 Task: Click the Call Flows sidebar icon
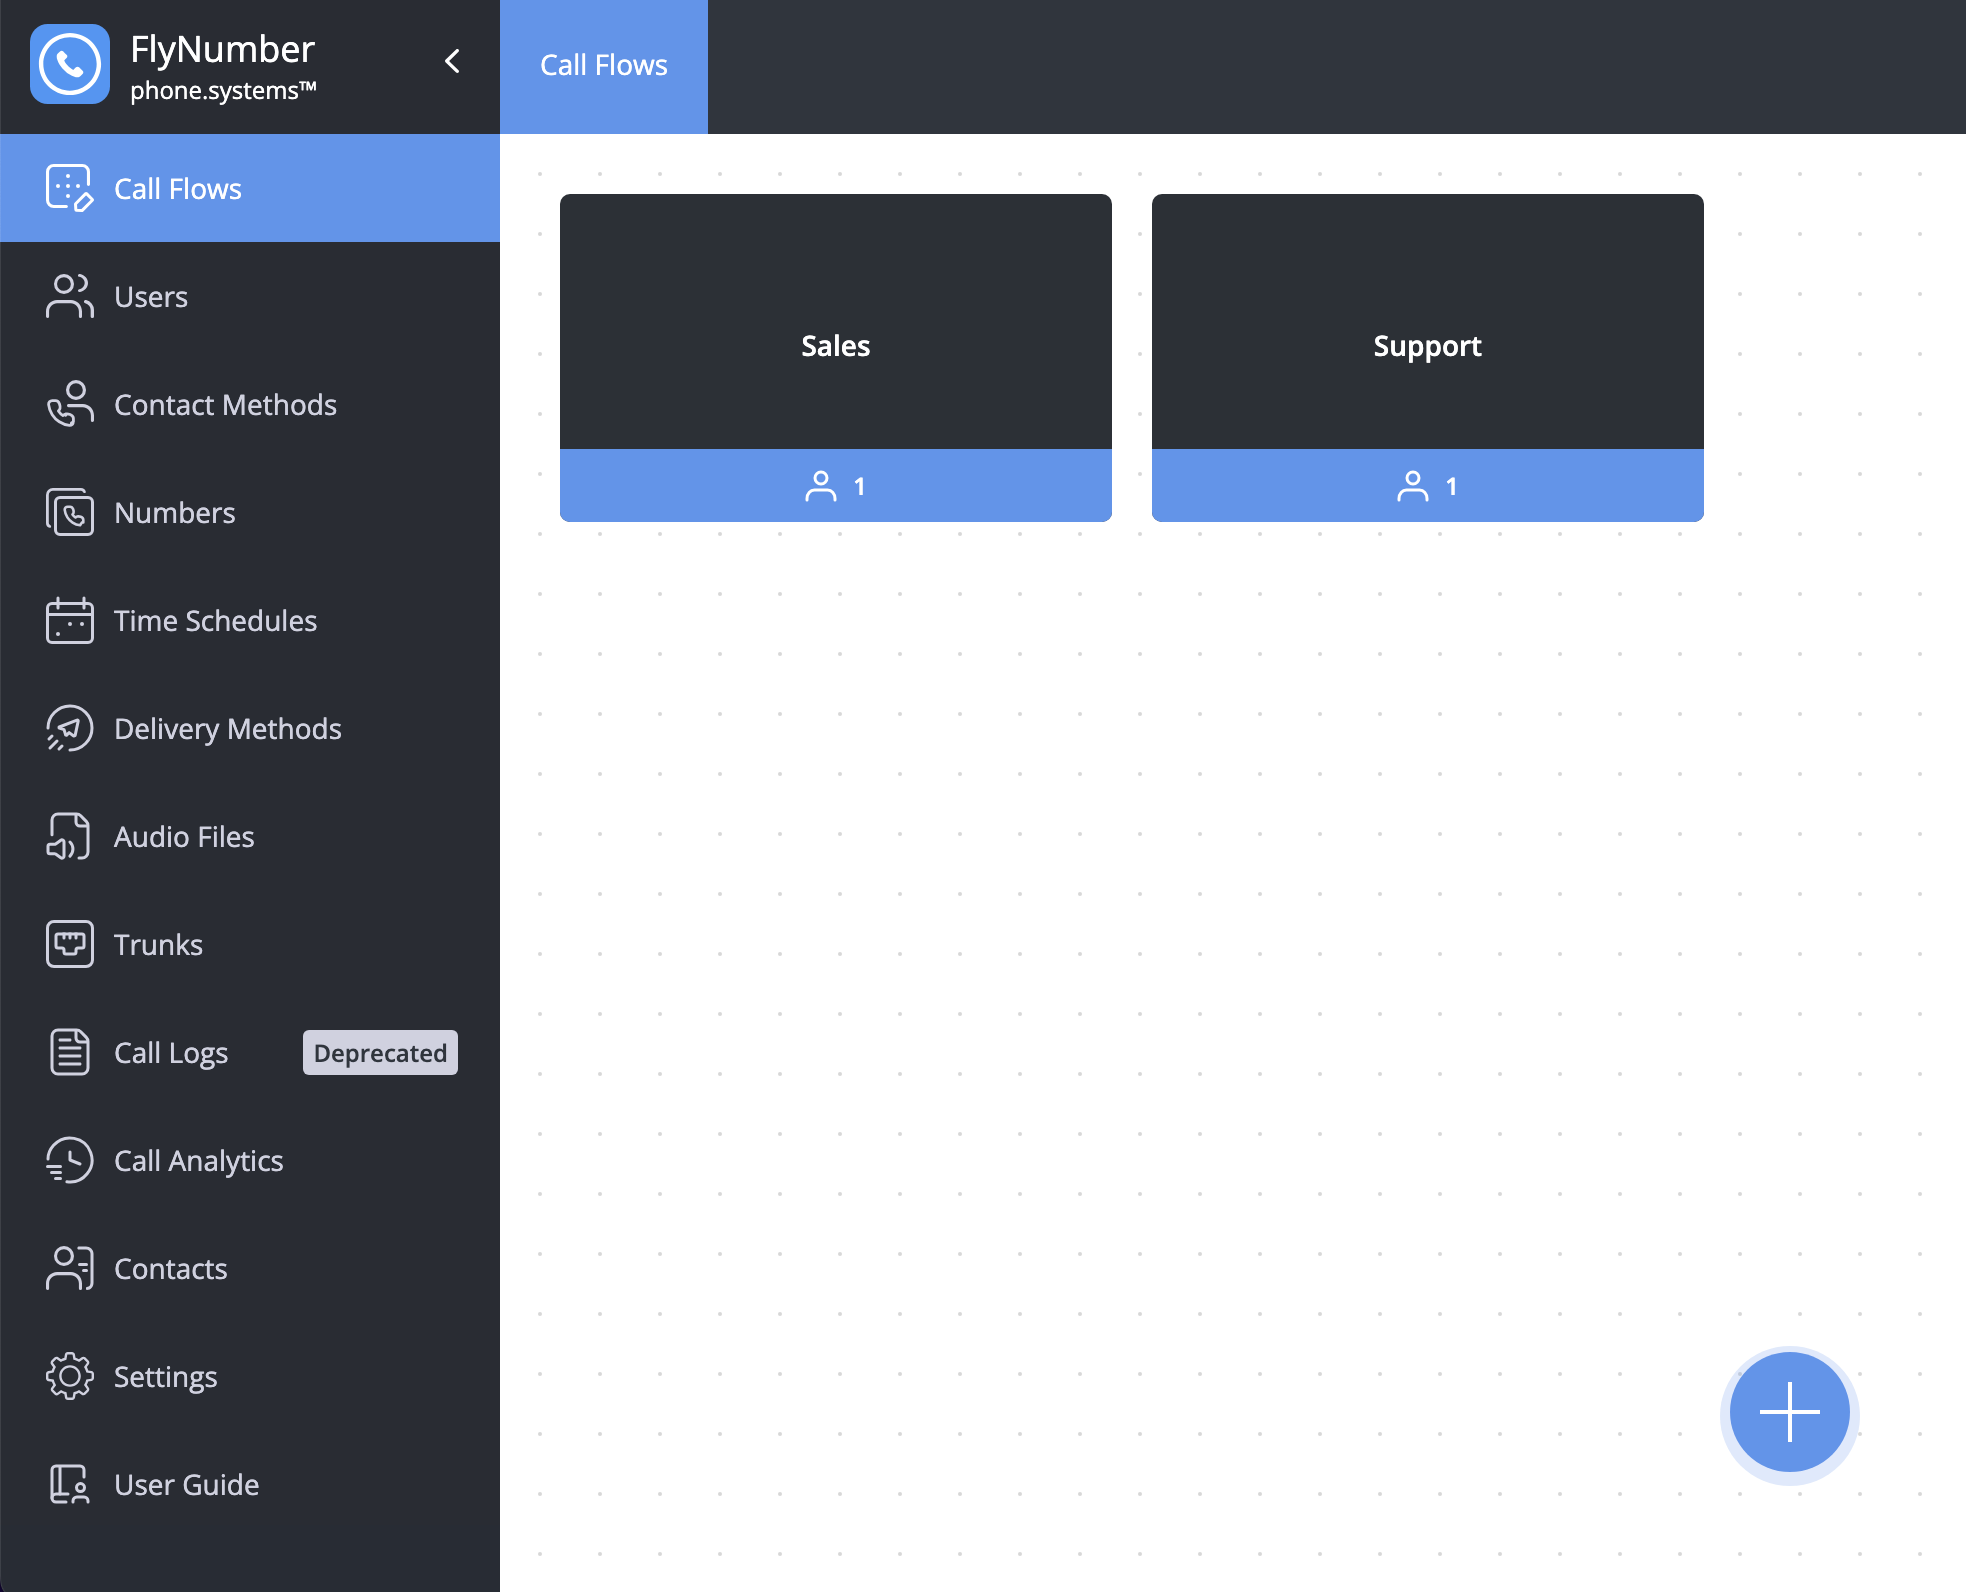pos(70,188)
